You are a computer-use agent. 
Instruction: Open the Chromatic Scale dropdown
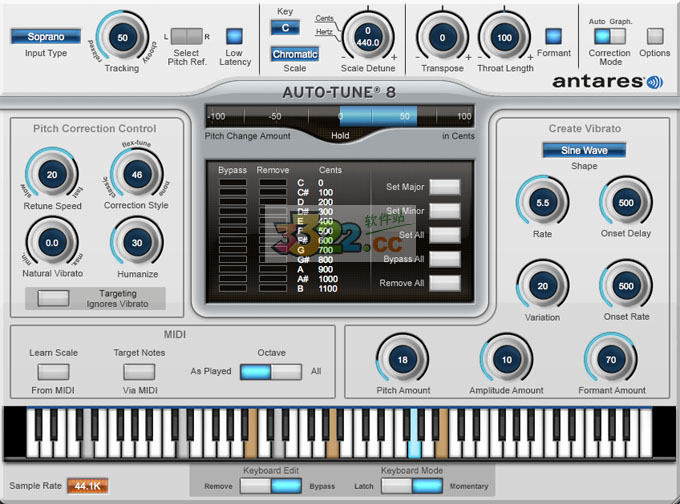(295, 54)
